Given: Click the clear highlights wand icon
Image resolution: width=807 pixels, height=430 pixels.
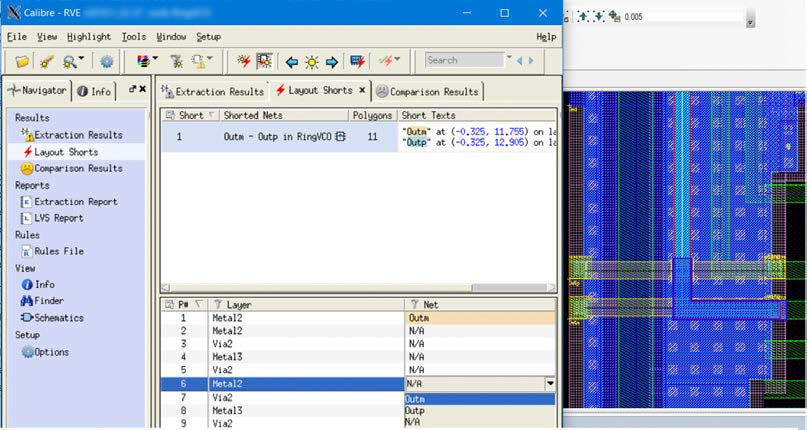Looking at the screenshot, I should tap(47, 62).
